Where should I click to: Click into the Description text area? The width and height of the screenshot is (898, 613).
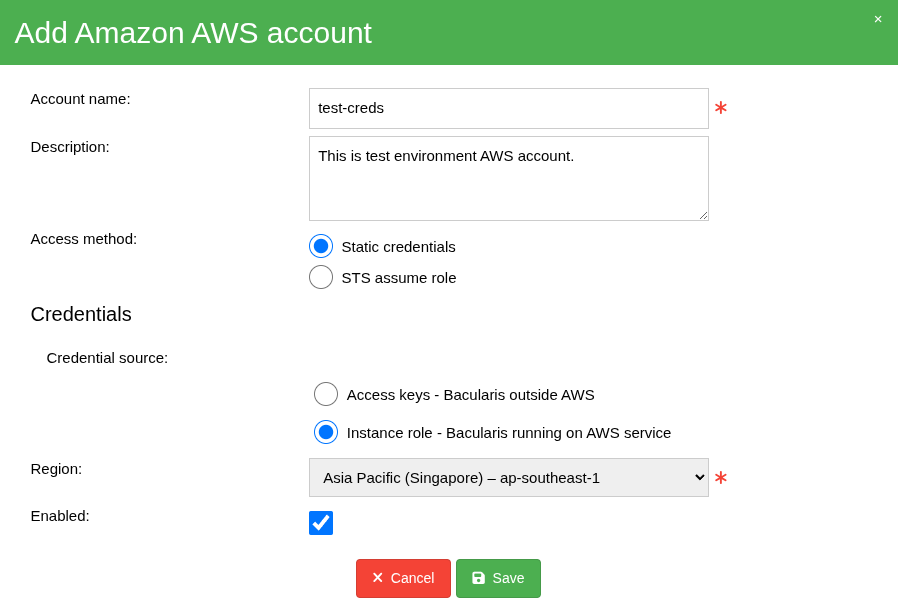509,178
